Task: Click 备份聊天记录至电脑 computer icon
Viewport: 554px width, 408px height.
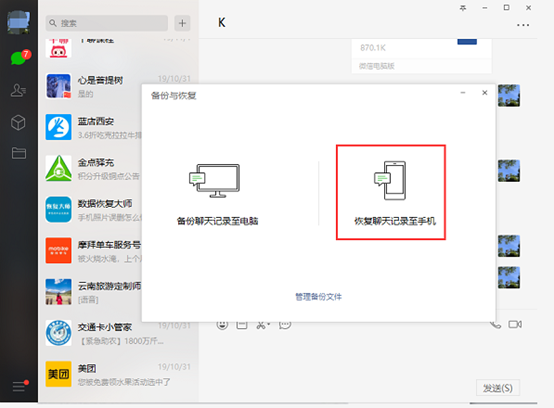Action: point(214,181)
